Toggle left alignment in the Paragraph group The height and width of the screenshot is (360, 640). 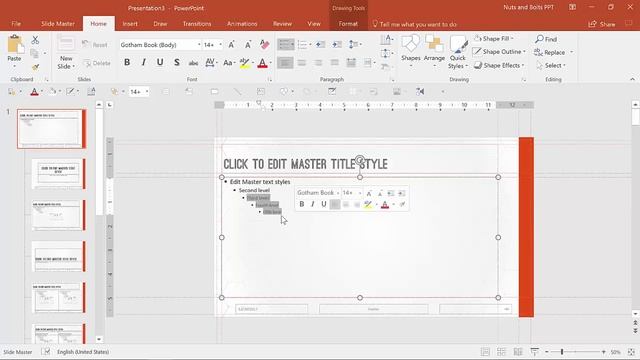click(285, 62)
